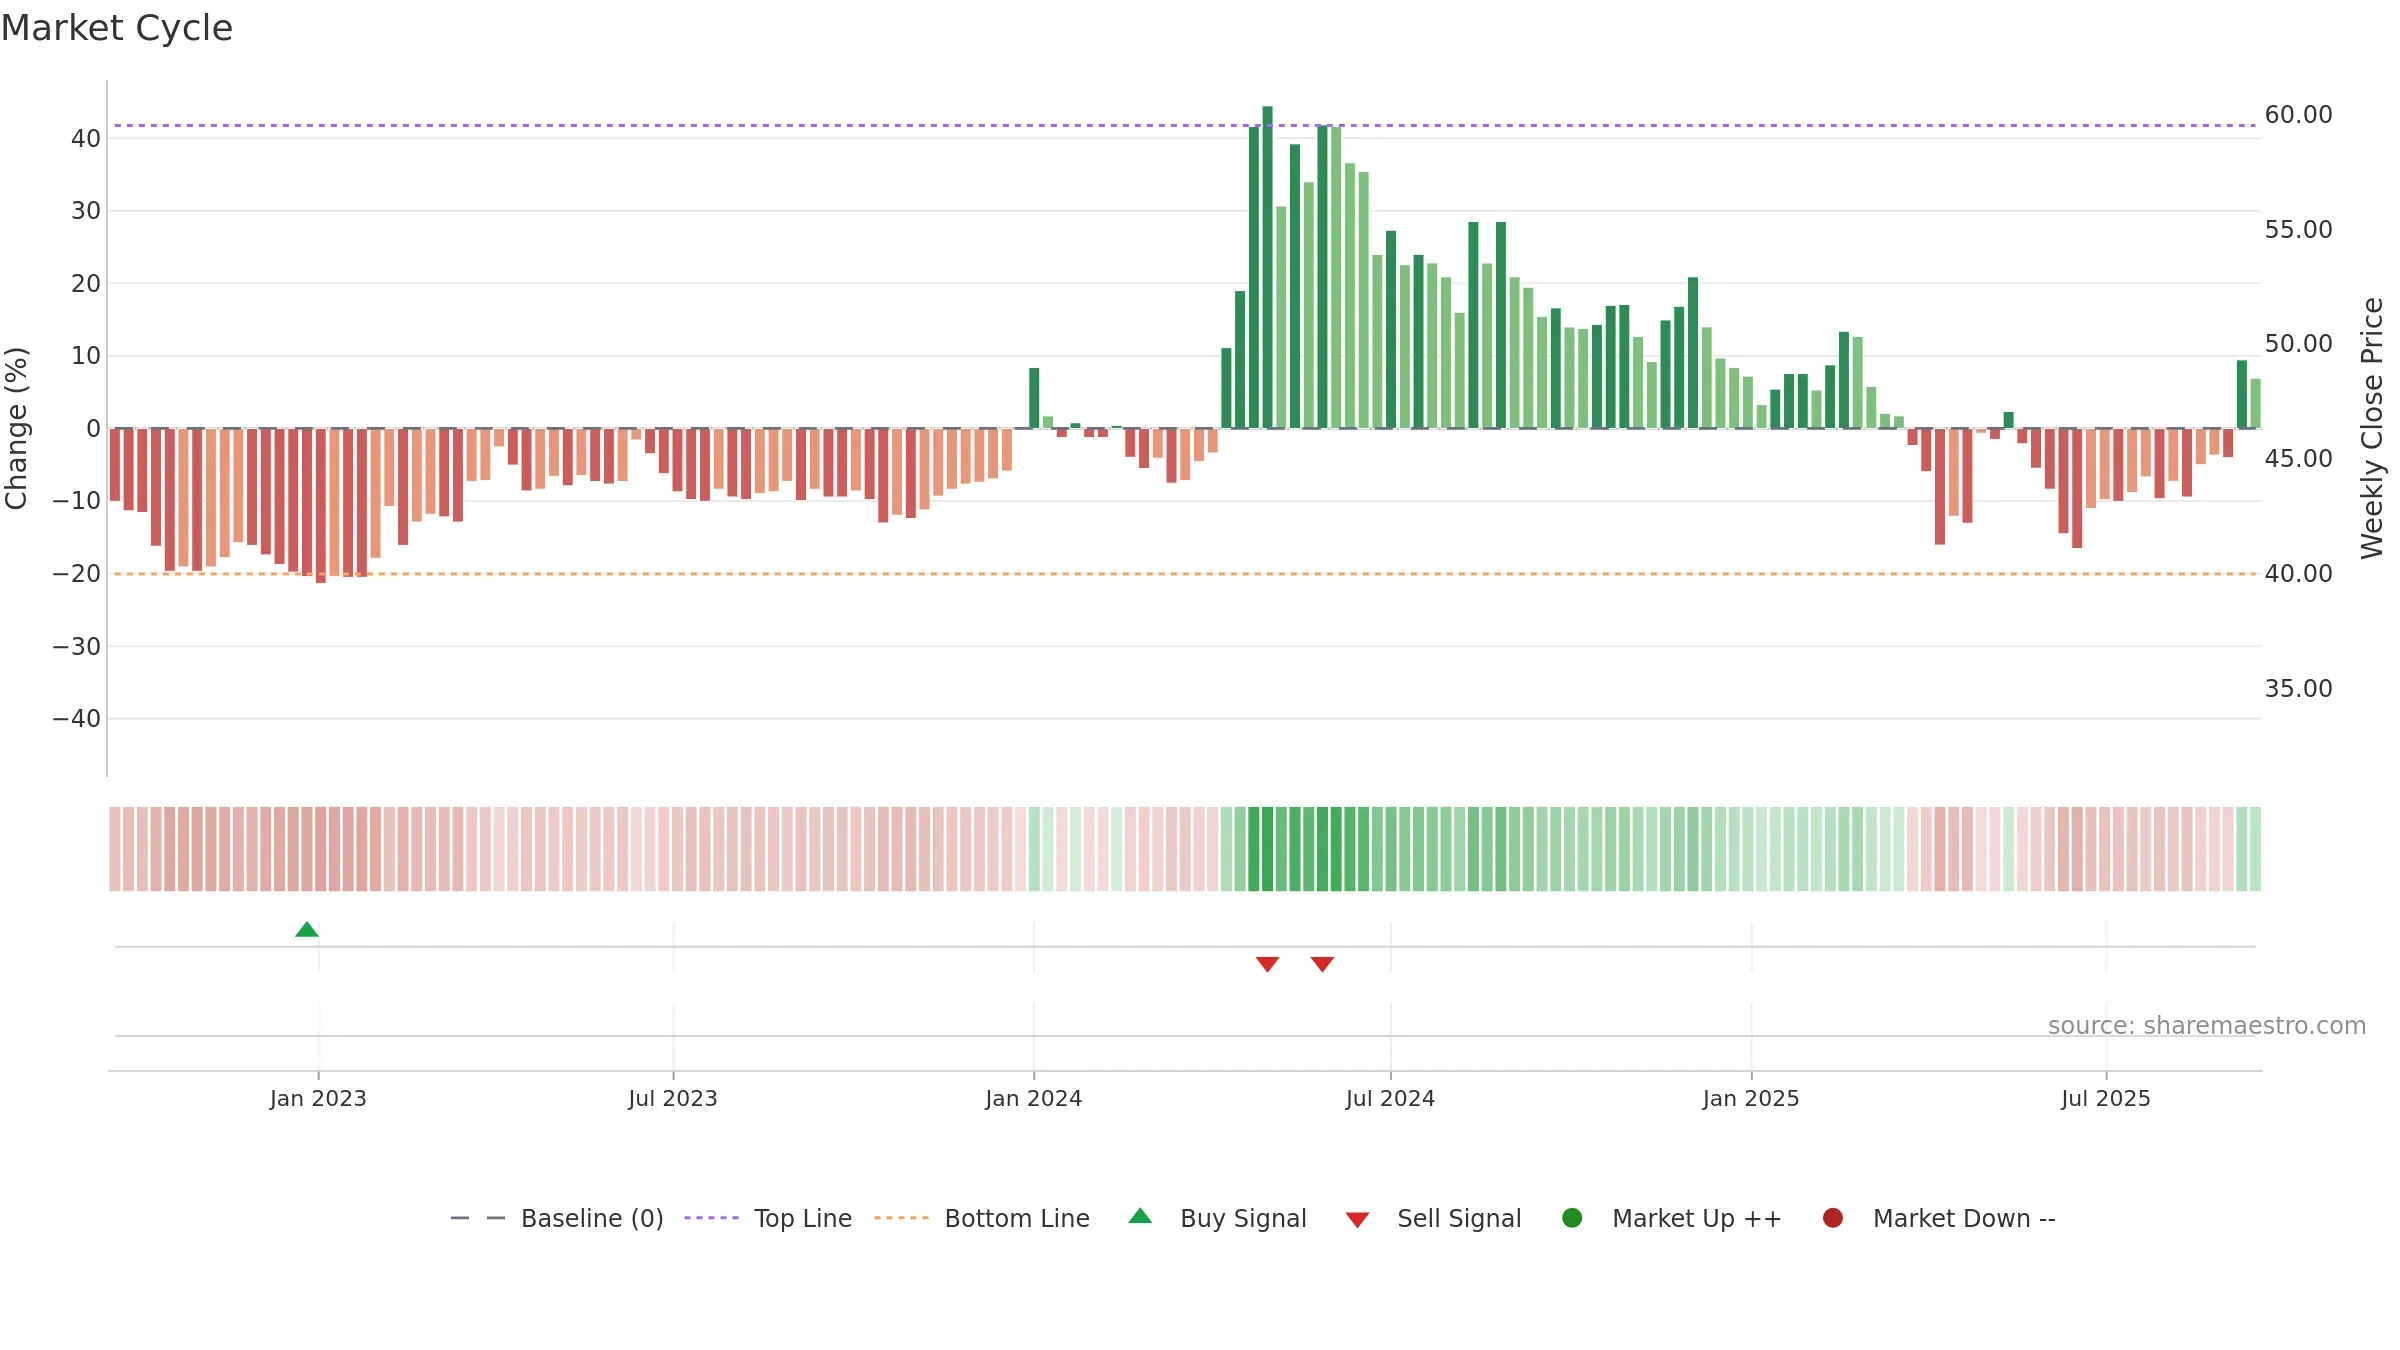Image resolution: width=2400 pixels, height=1350 pixels.
Task: Click the red Sell Signal triangle in legend
Action: pyautogui.click(x=1357, y=1220)
